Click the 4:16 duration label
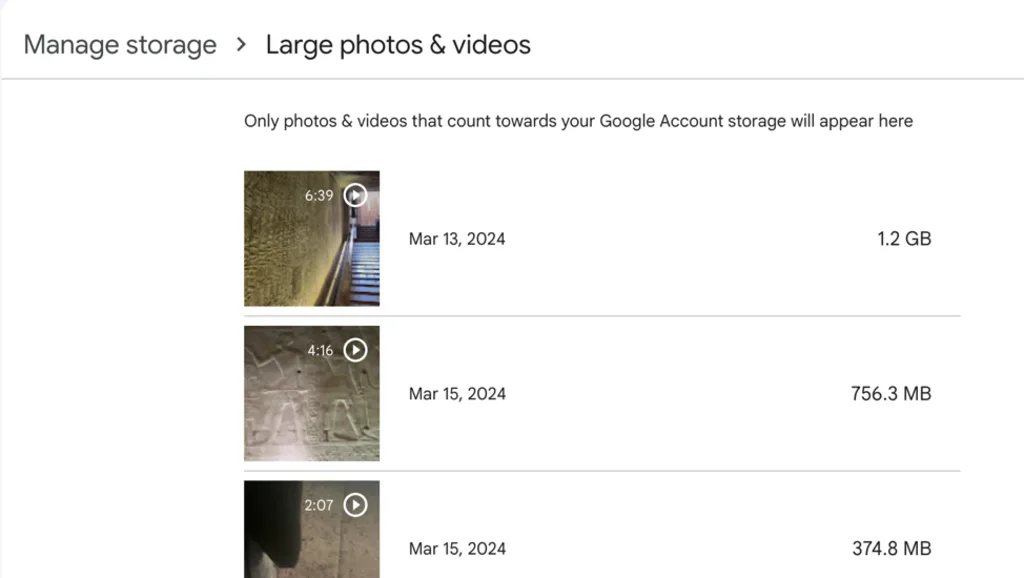 pyautogui.click(x=320, y=351)
